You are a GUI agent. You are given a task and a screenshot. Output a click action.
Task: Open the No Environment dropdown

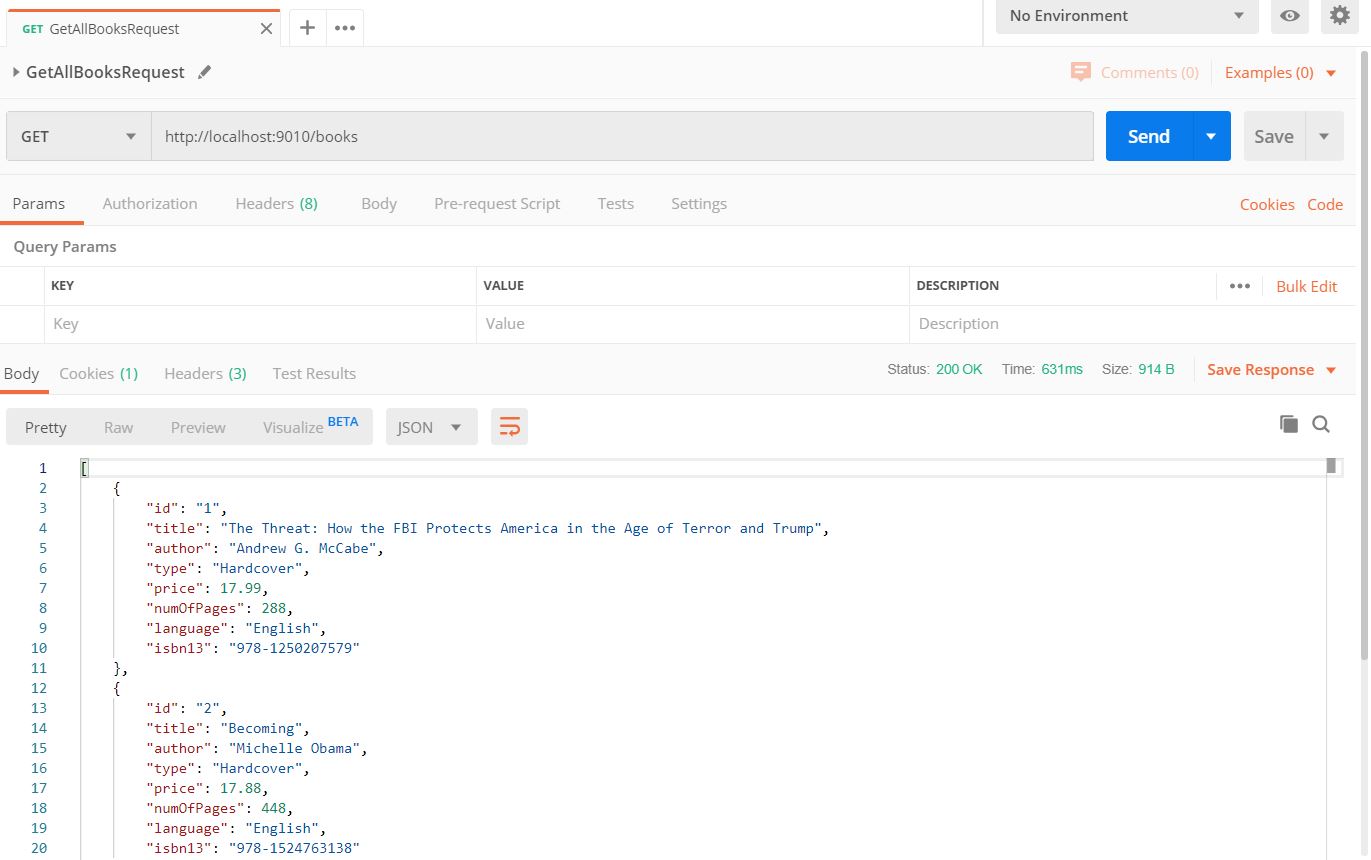1126,16
